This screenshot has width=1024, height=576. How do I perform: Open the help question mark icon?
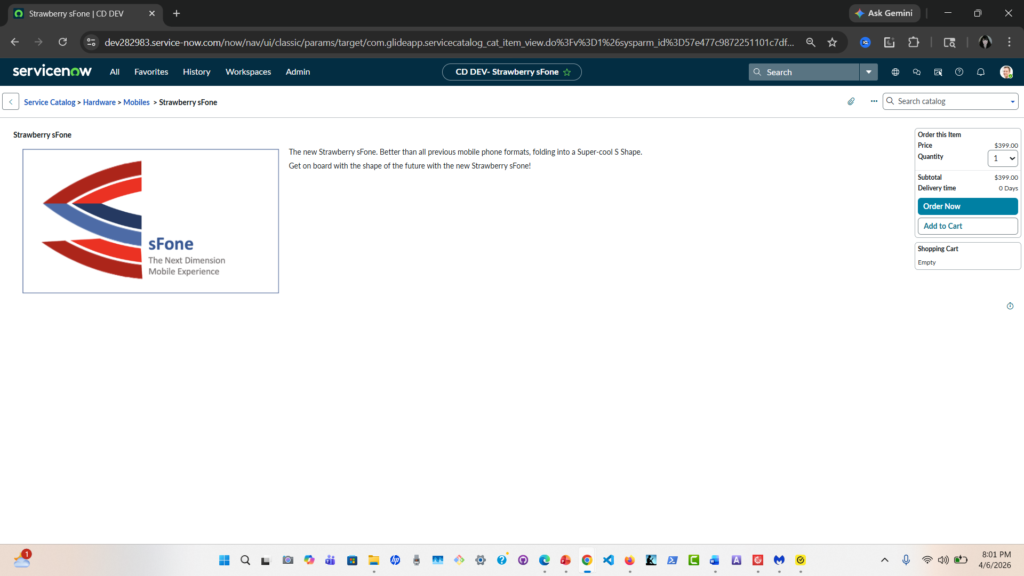[959, 72]
